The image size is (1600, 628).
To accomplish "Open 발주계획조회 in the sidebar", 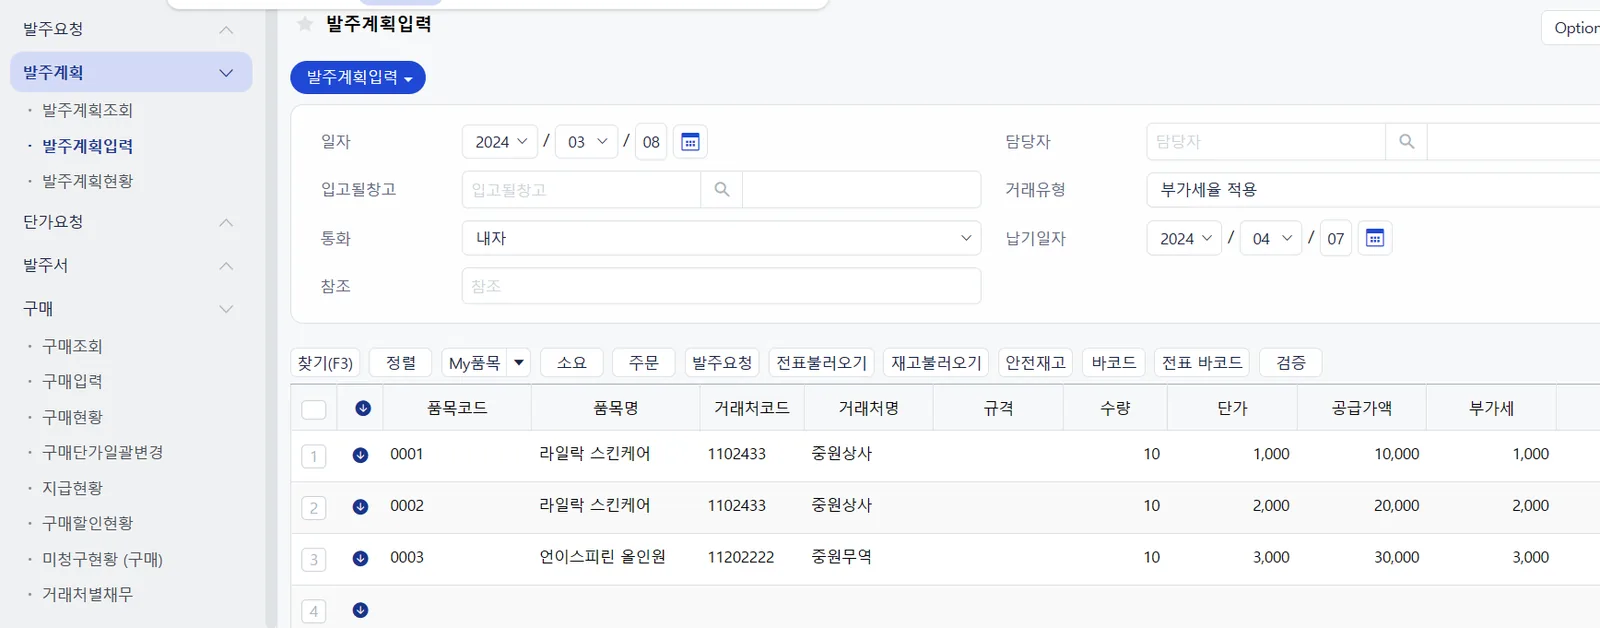I will pyautogui.click(x=87, y=110).
